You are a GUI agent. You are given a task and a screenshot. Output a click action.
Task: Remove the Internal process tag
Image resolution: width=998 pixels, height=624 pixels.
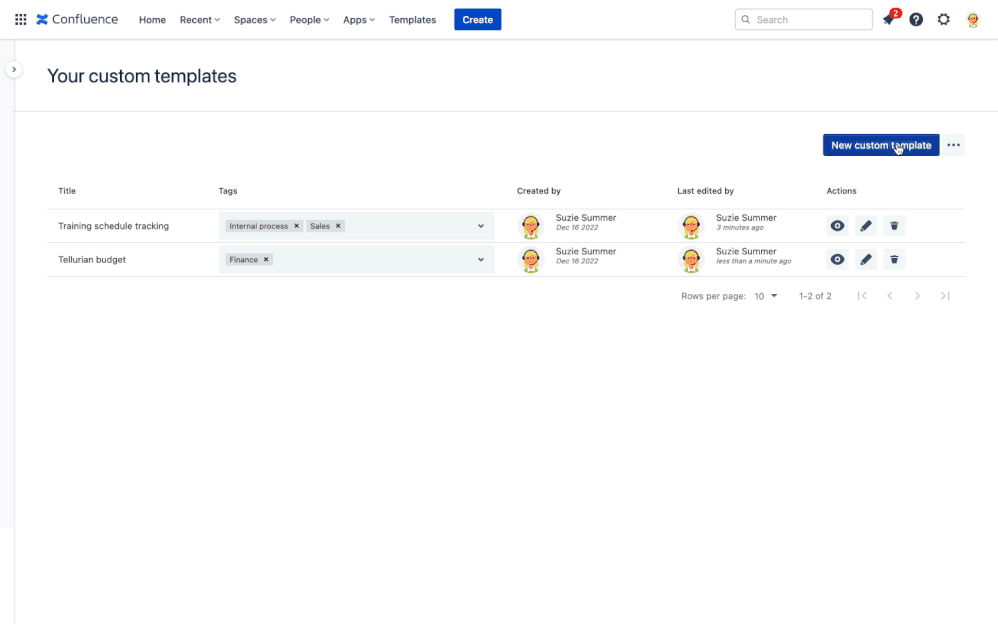[296, 226]
